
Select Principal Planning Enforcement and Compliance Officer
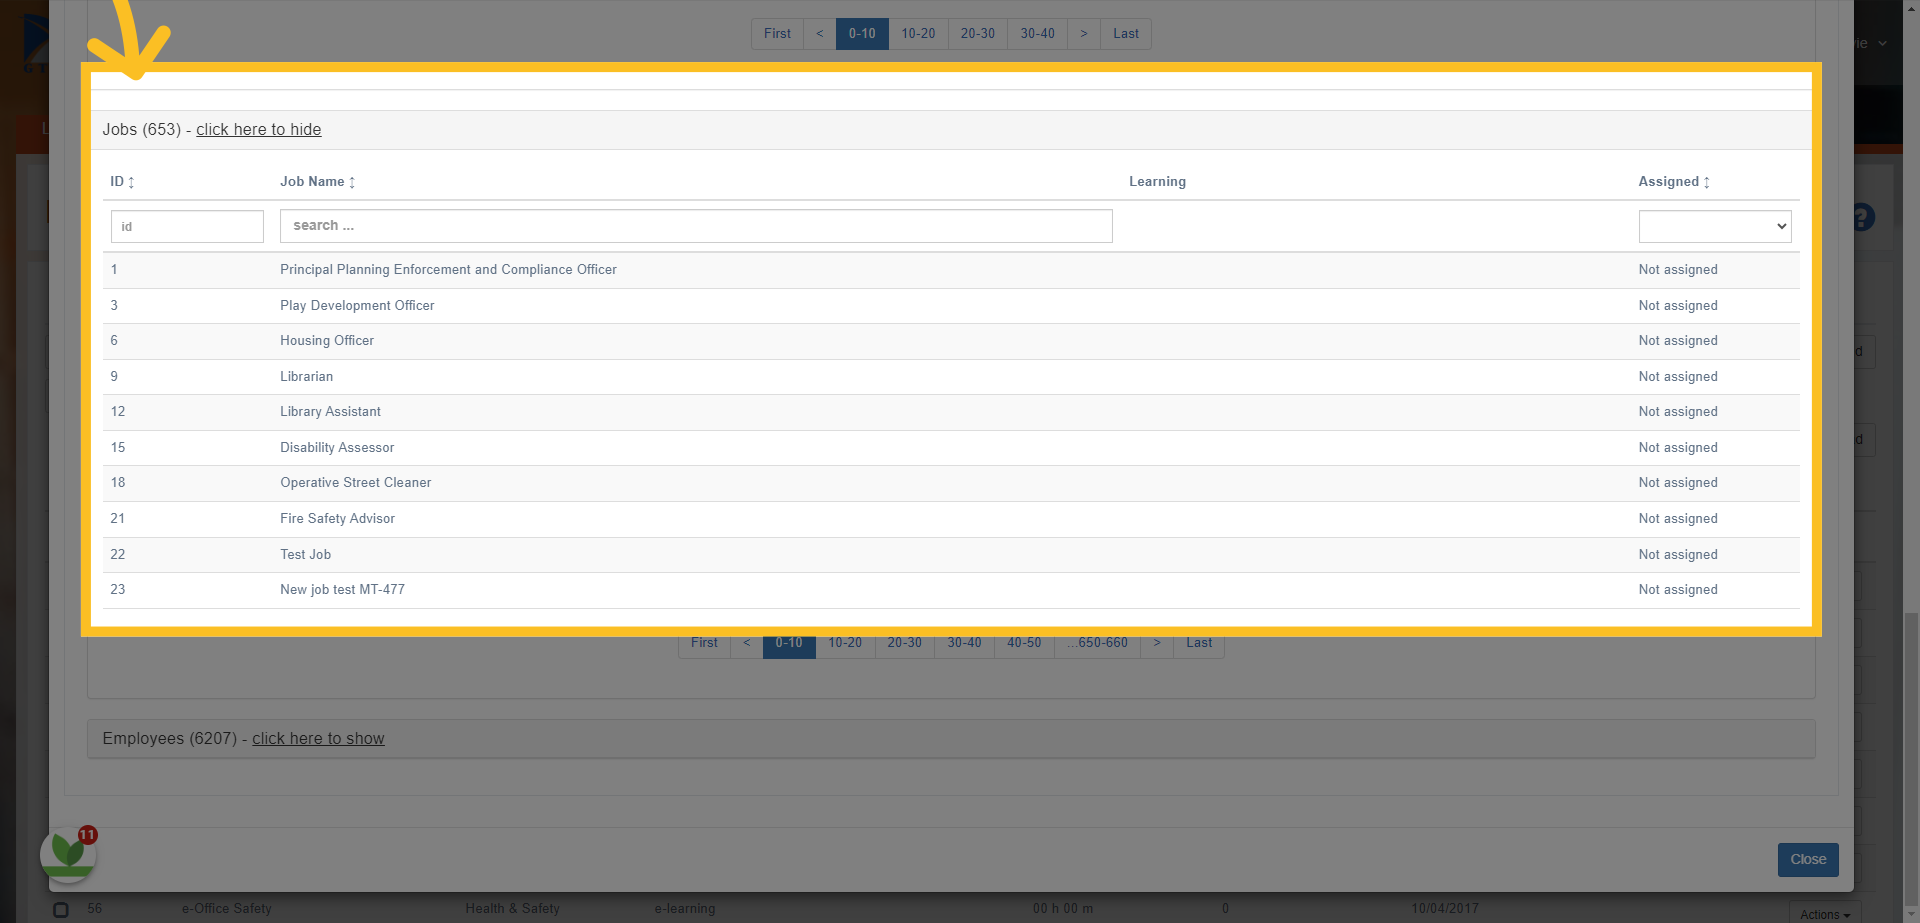[951, 270]
